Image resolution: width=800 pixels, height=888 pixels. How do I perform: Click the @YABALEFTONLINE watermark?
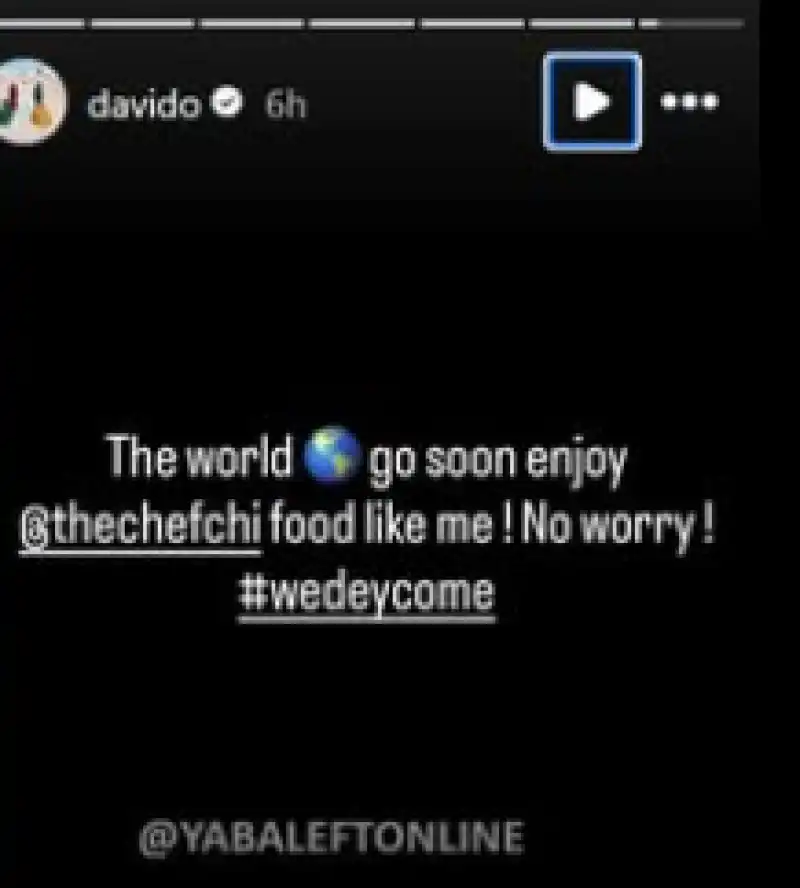coord(332,838)
